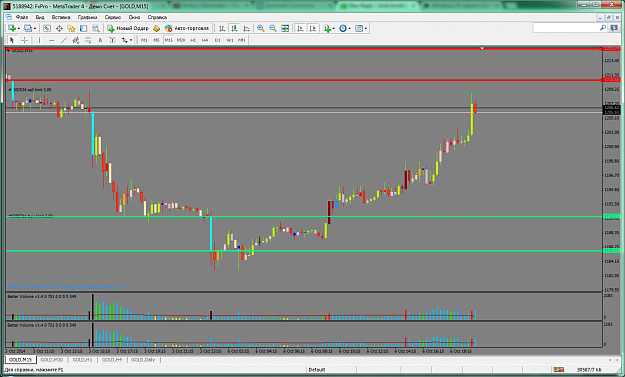Tile chart windows icon
The image size is (625, 377).
285,28
